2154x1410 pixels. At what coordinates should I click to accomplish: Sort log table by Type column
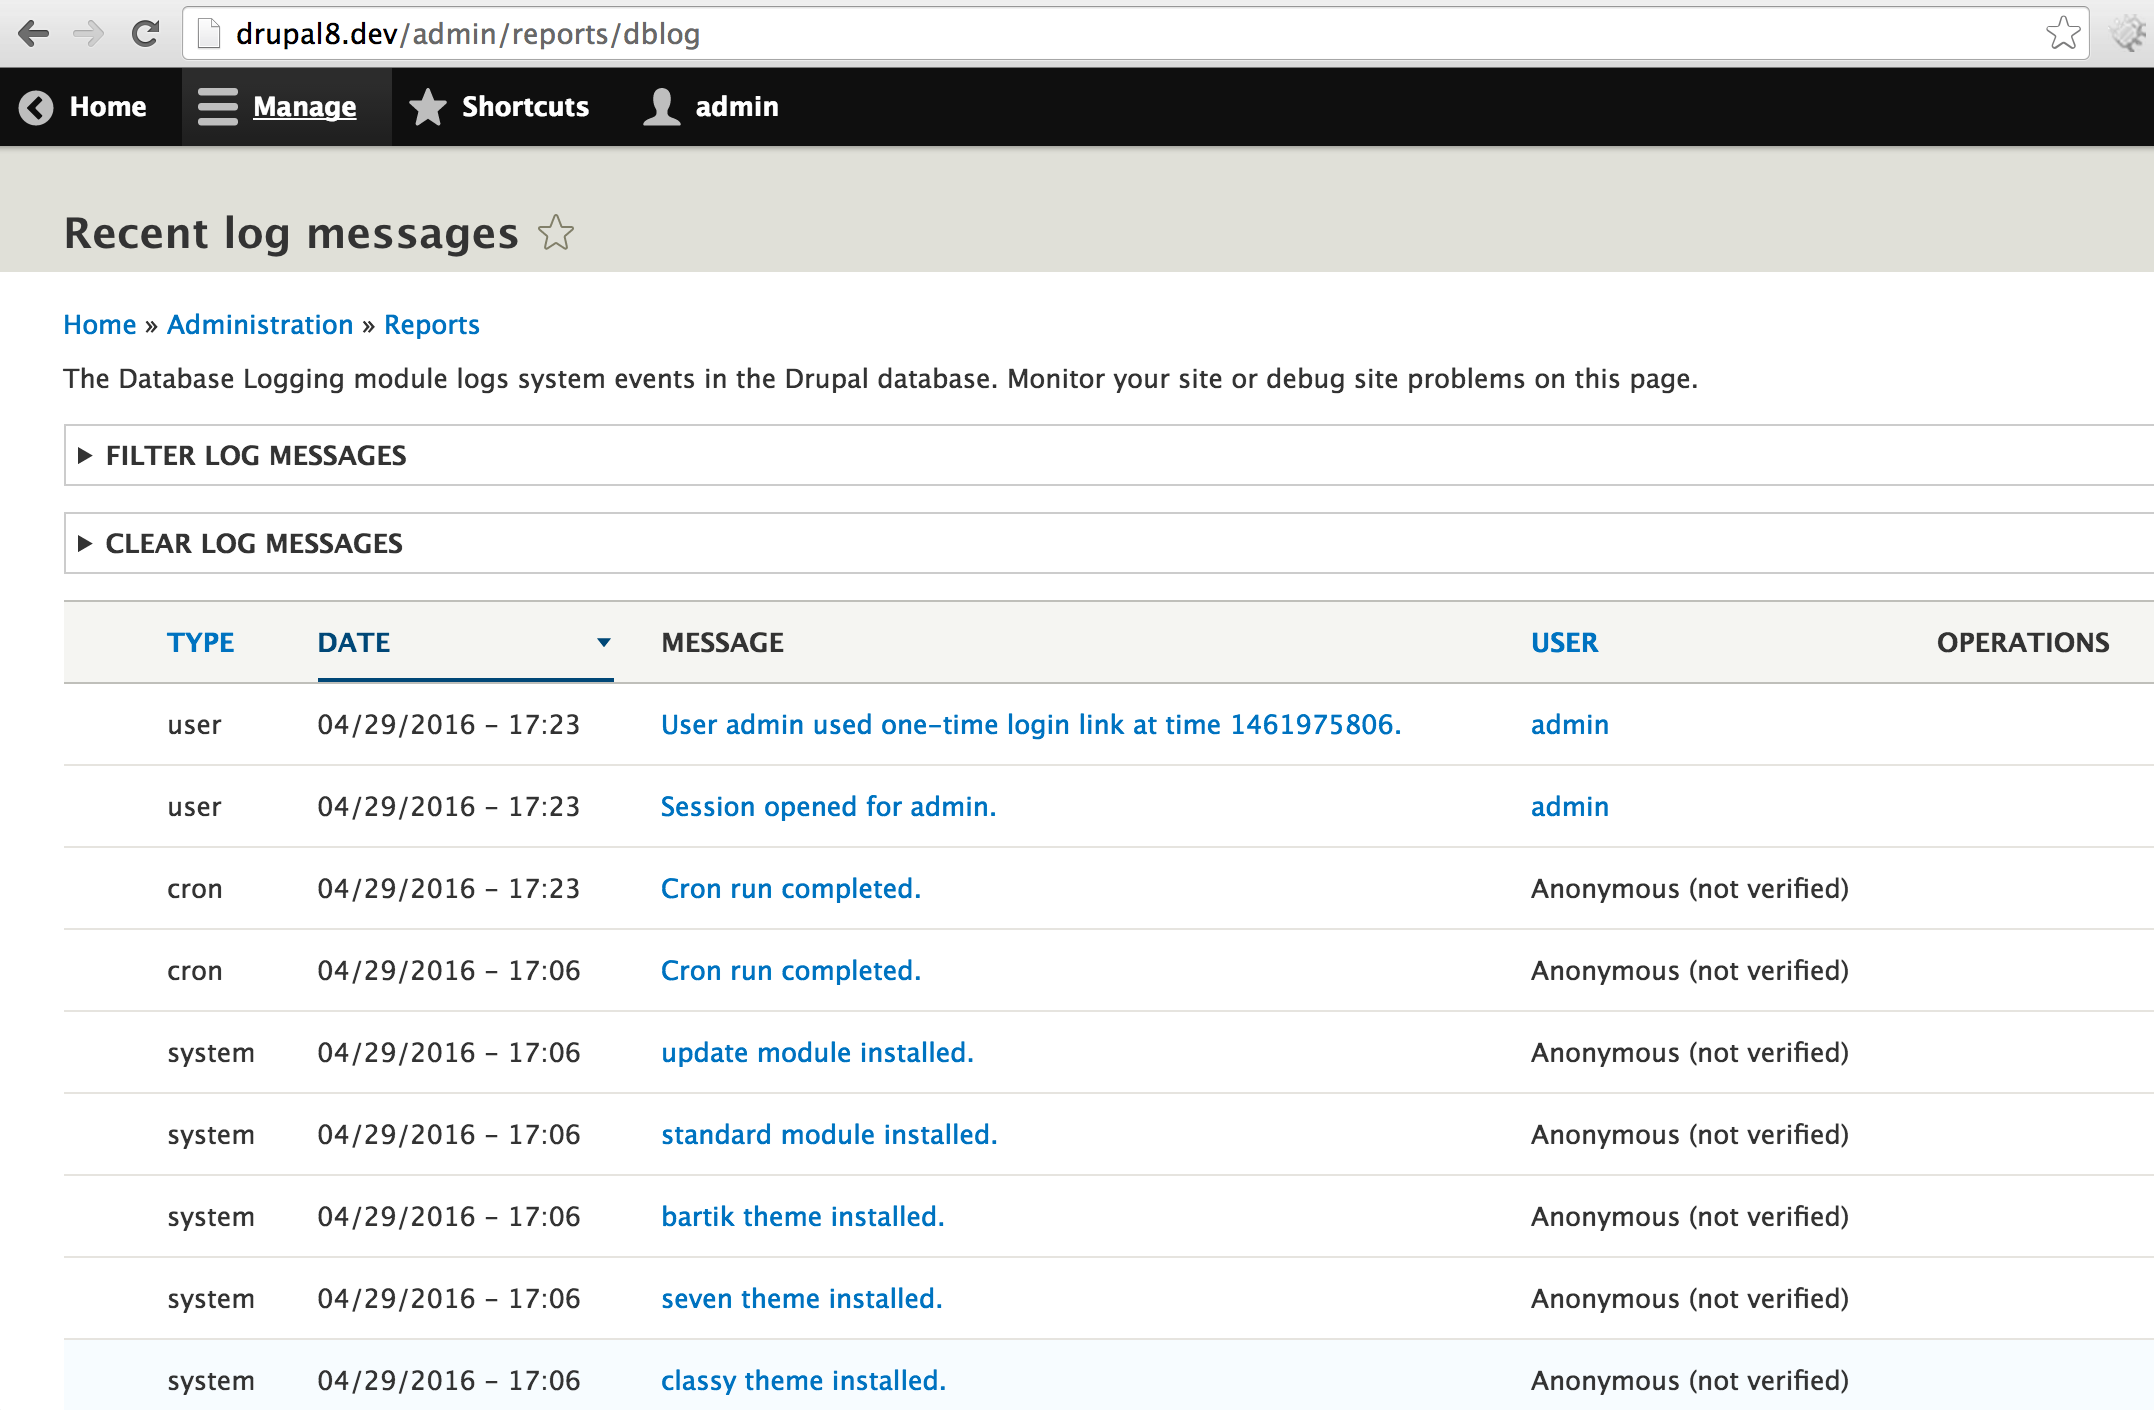[x=200, y=643]
